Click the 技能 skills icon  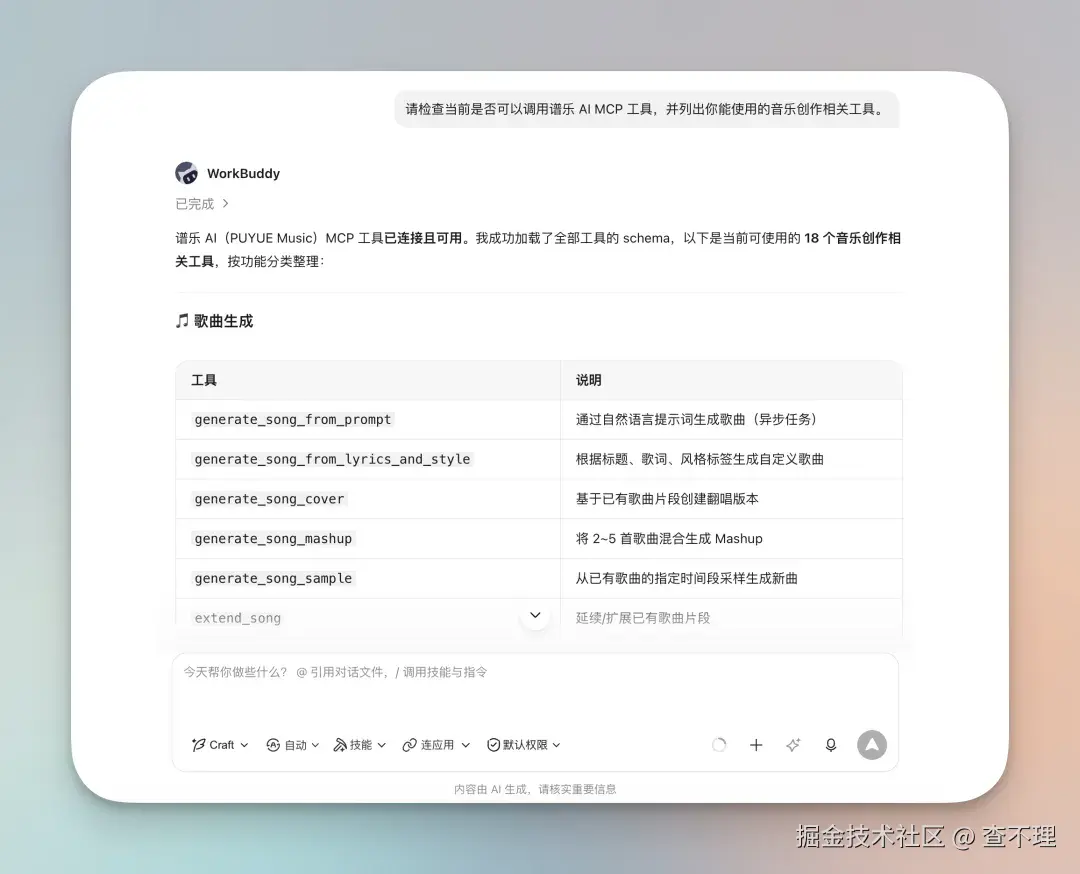340,745
